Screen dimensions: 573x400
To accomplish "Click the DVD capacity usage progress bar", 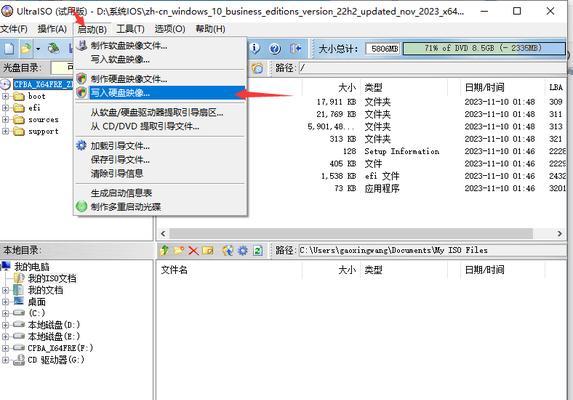I will tap(484, 48).
